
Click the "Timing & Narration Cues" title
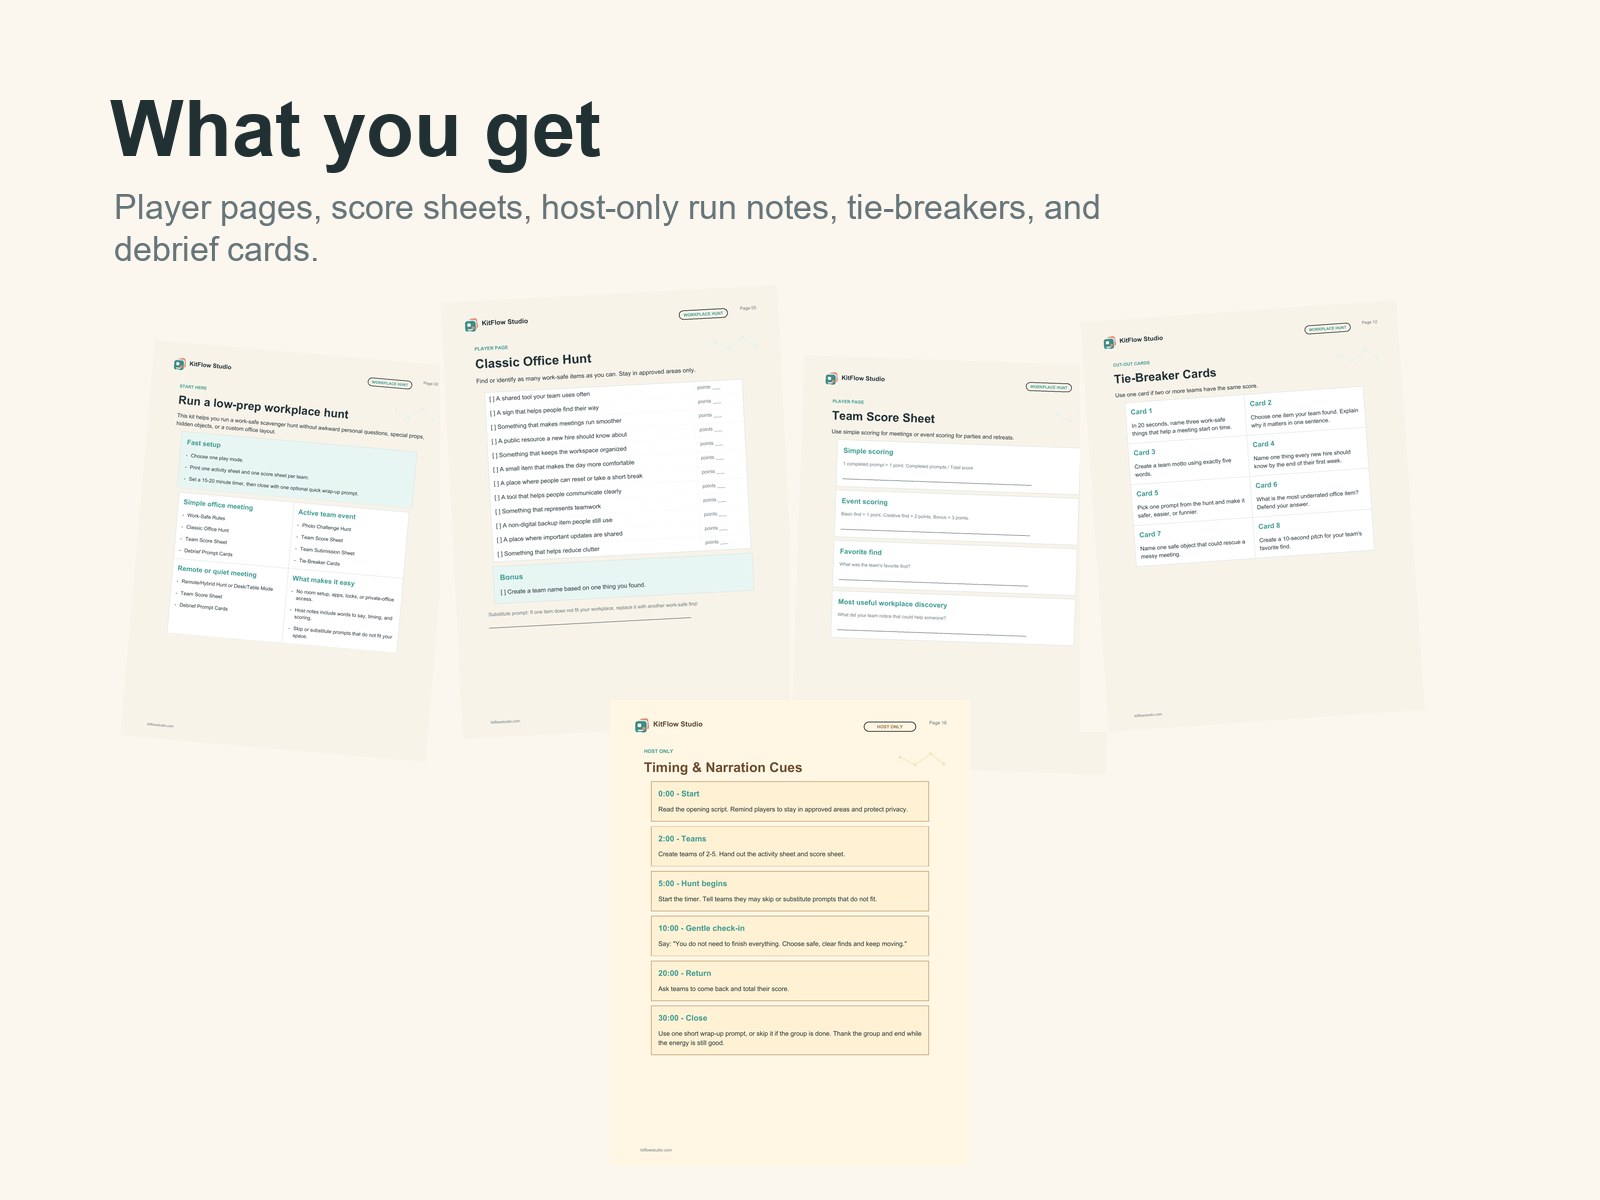723,767
